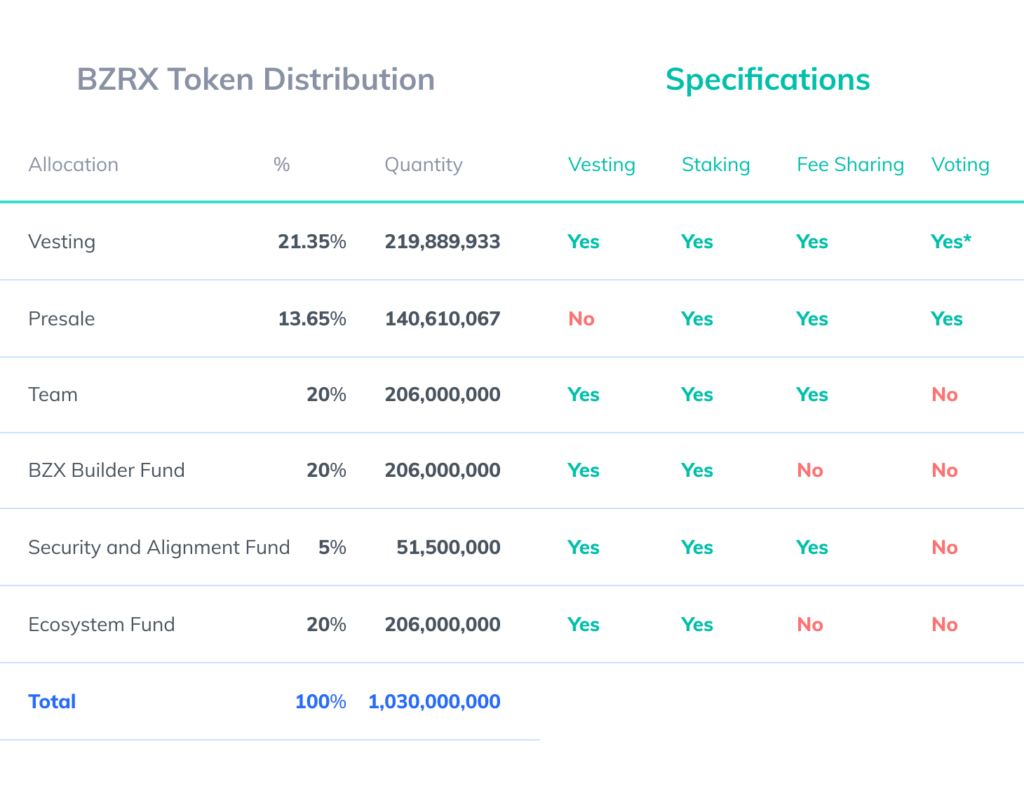Select the Team allocation row label
Screen dimensions: 1024x791
click(x=53, y=395)
